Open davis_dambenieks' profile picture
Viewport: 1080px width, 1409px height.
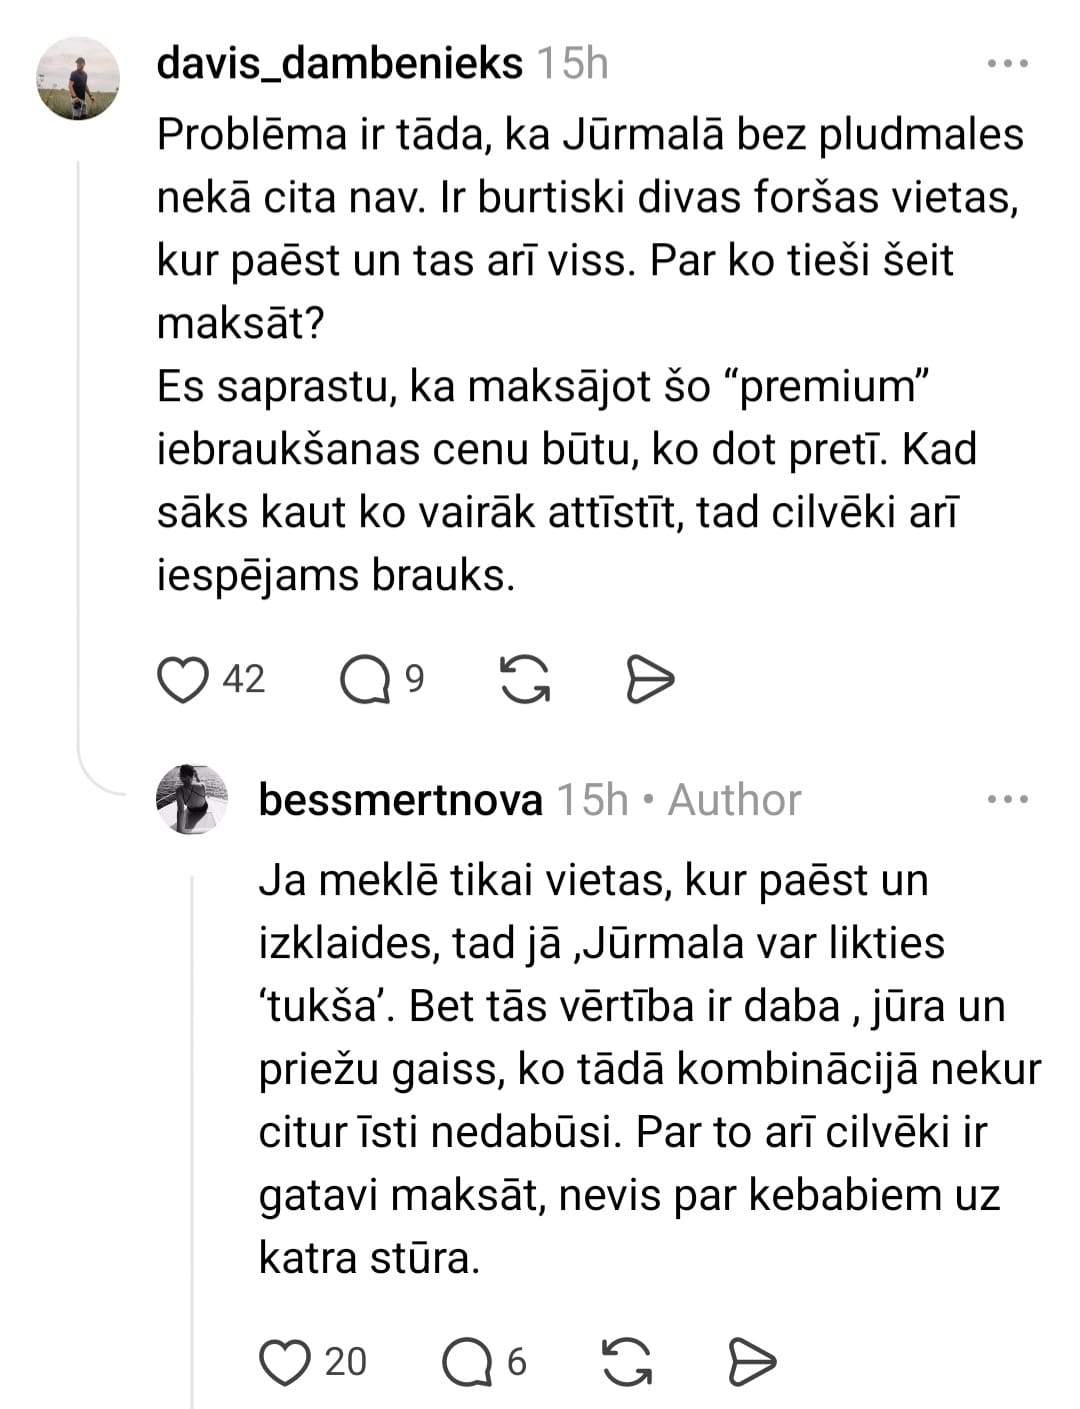pyautogui.click(x=78, y=78)
